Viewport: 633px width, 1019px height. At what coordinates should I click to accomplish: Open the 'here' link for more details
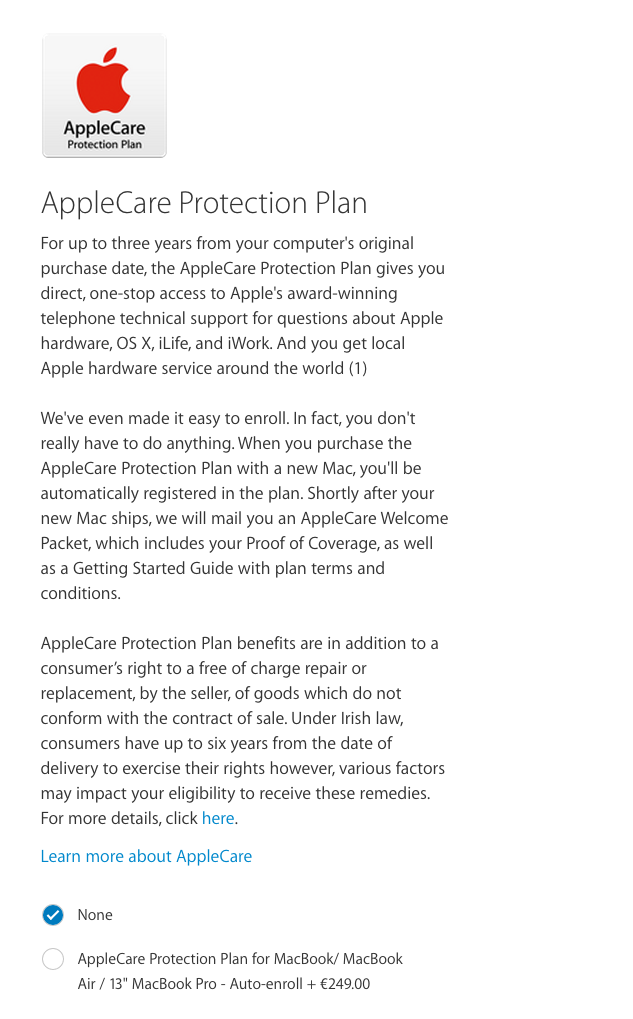[218, 818]
